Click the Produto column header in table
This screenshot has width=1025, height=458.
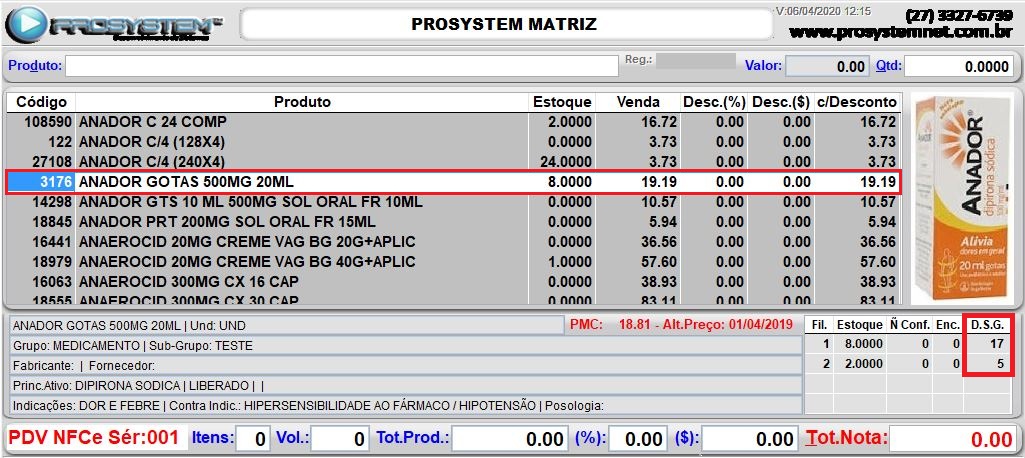(302, 102)
